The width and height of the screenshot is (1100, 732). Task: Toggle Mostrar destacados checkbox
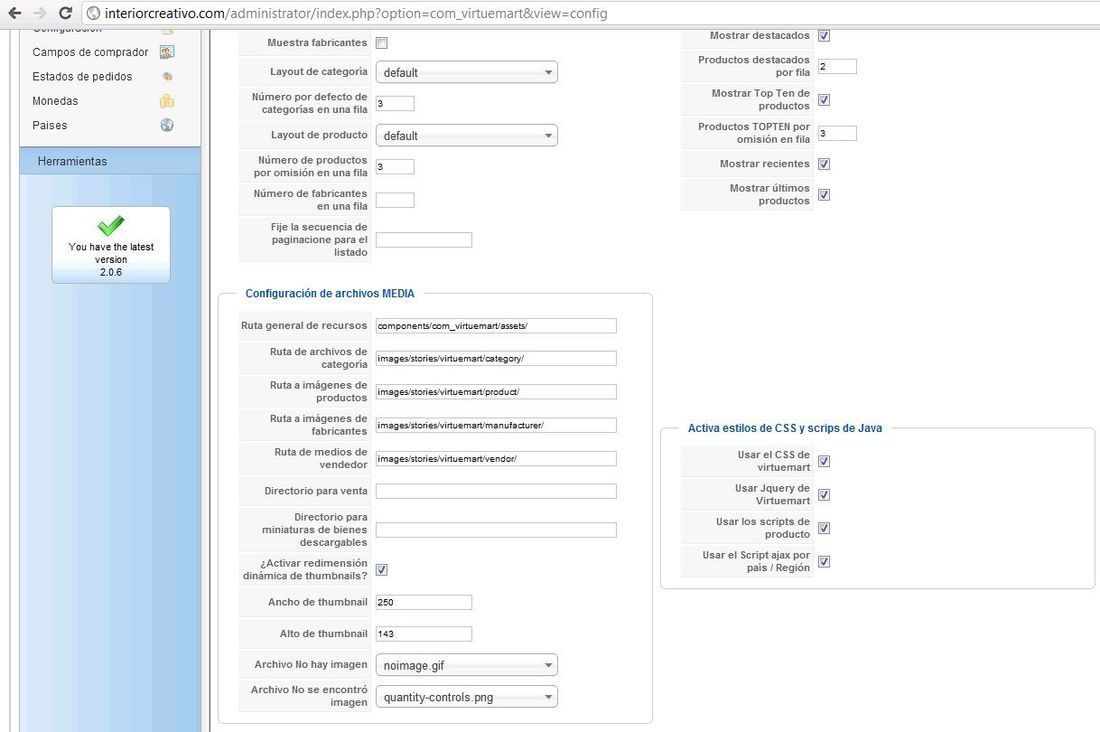coord(824,36)
